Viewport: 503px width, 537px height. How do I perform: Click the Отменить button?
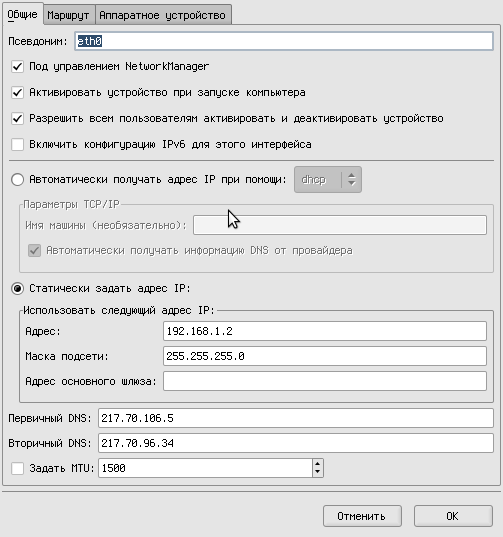(x=362, y=516)
